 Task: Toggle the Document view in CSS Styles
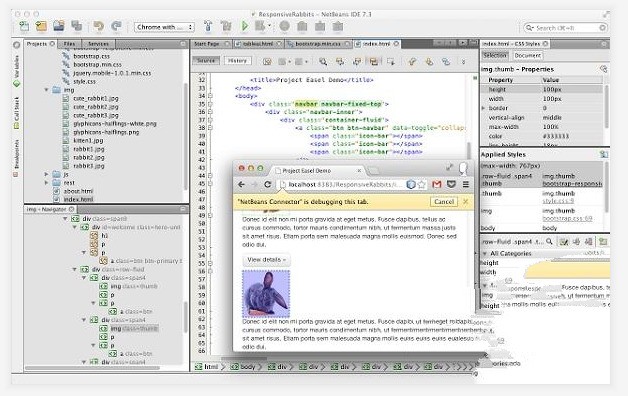coord(527,55)
